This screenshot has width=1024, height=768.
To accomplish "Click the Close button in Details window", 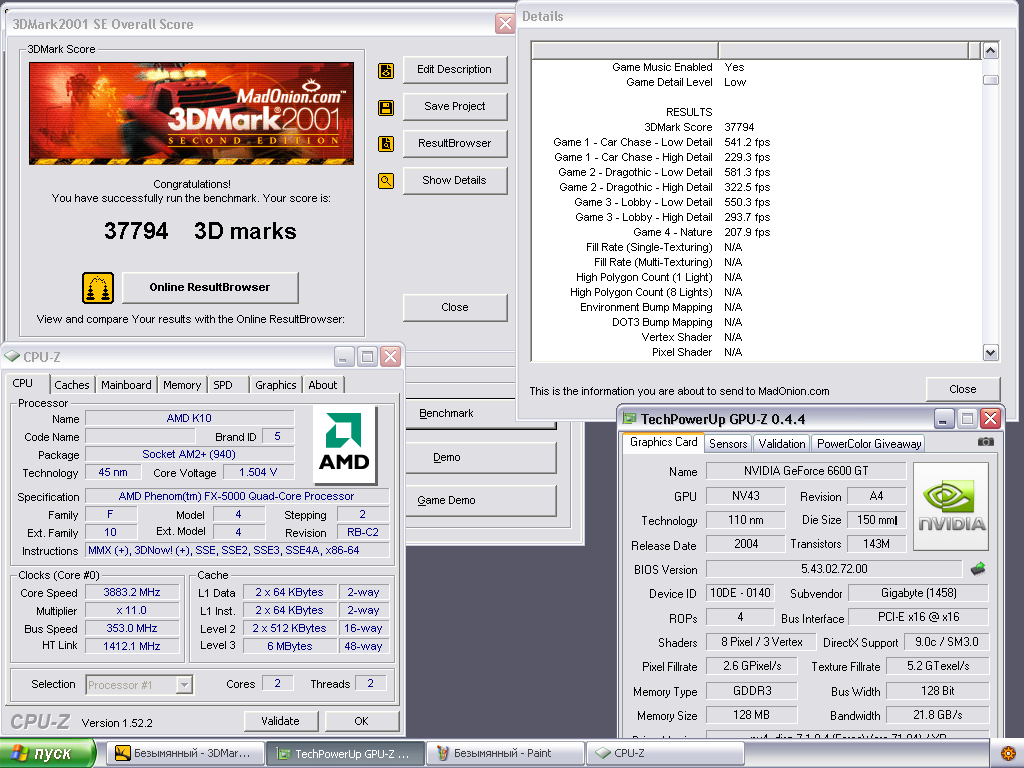I will tap(963, 389).
